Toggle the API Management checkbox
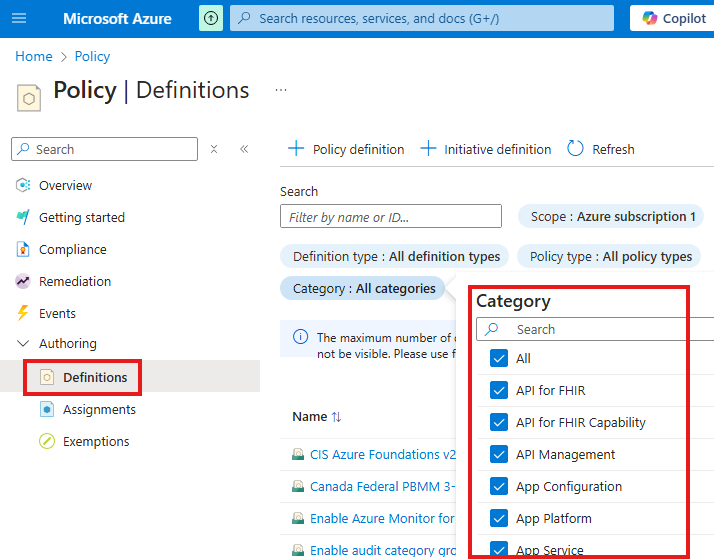714x560 pixels. pyautogui.click(x=499, y=454)
